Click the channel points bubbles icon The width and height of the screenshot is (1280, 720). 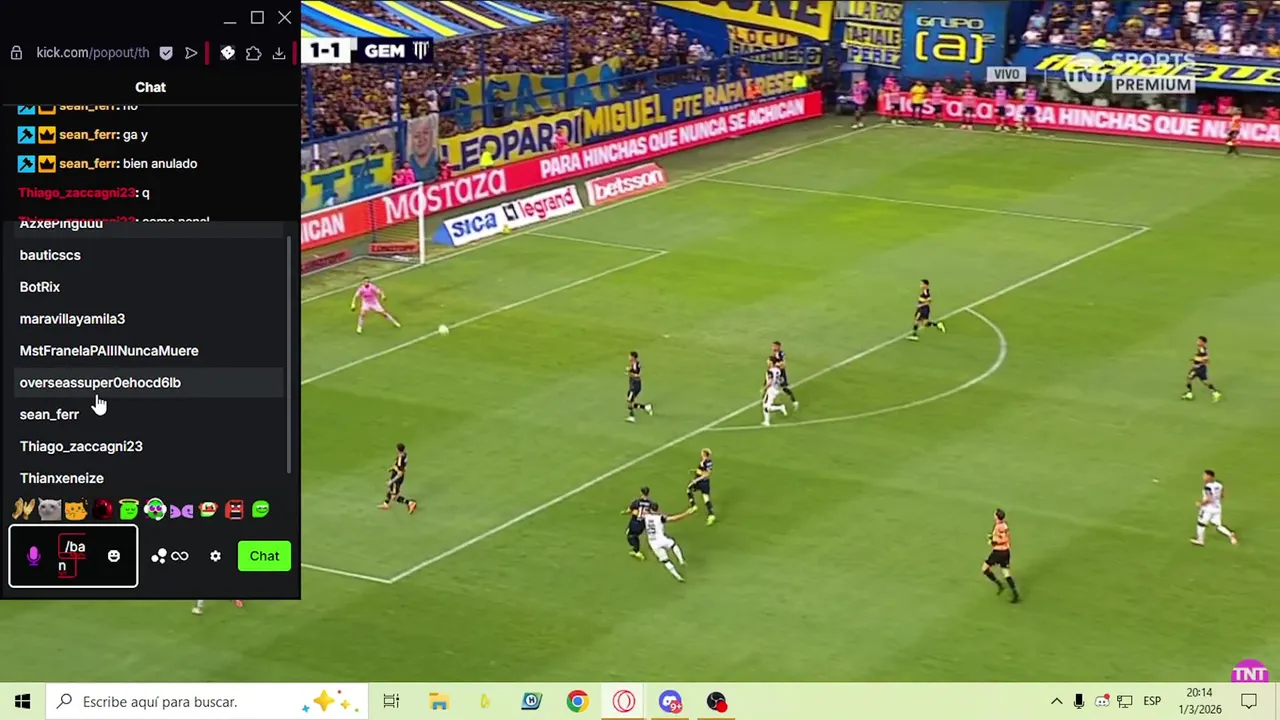tap(159, 556)
